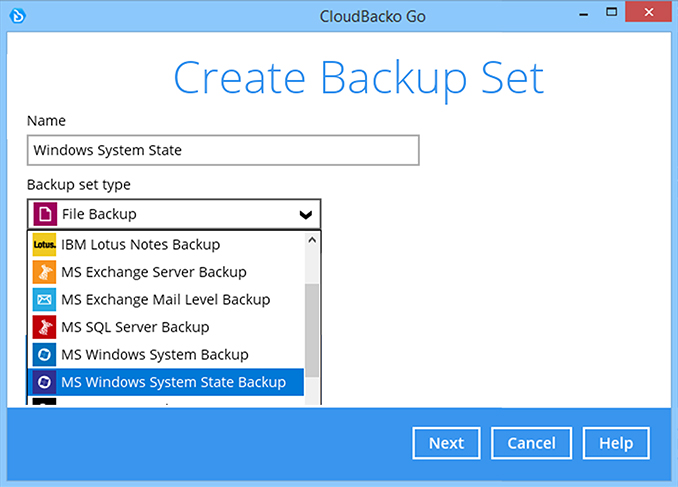Screen dimensions: 678x487
Task: Click the red MS SQL Server icon
Action: pos(44,327)
